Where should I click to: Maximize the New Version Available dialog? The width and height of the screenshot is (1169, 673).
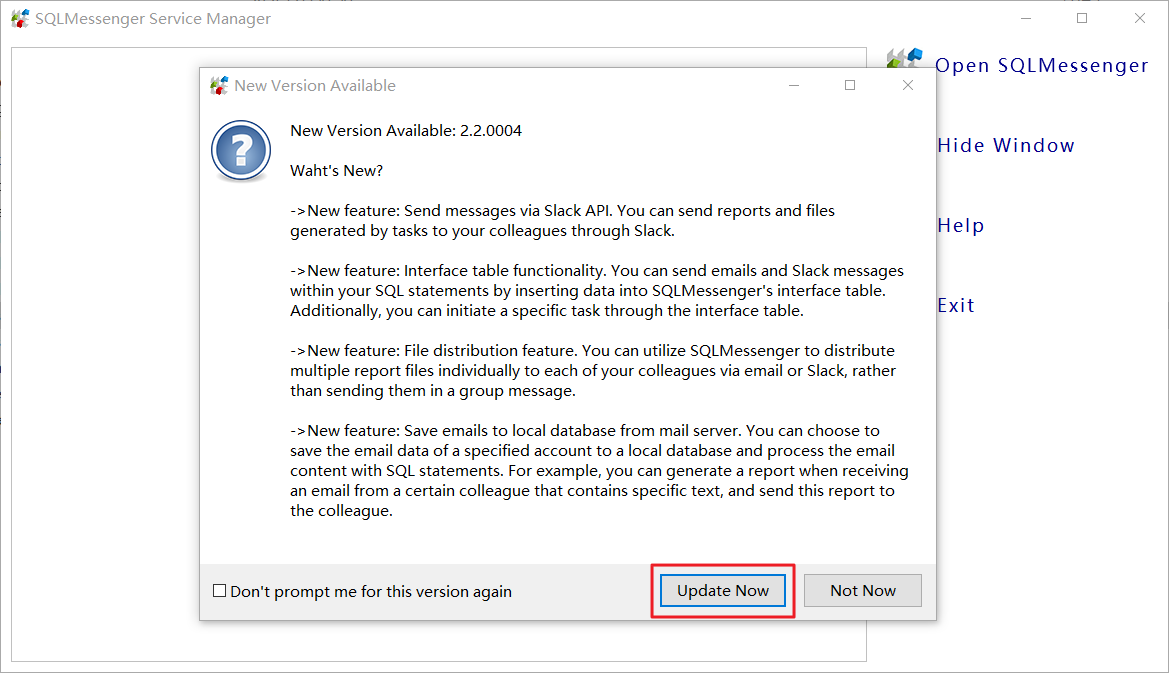click(x=850, y=86)
